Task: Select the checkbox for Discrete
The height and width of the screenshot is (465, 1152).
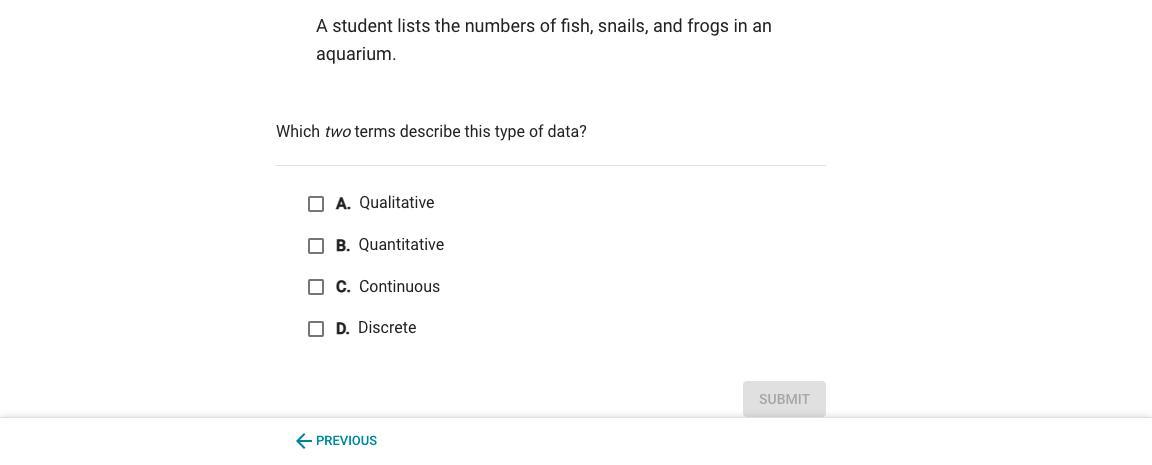Action: coord(316,329)
